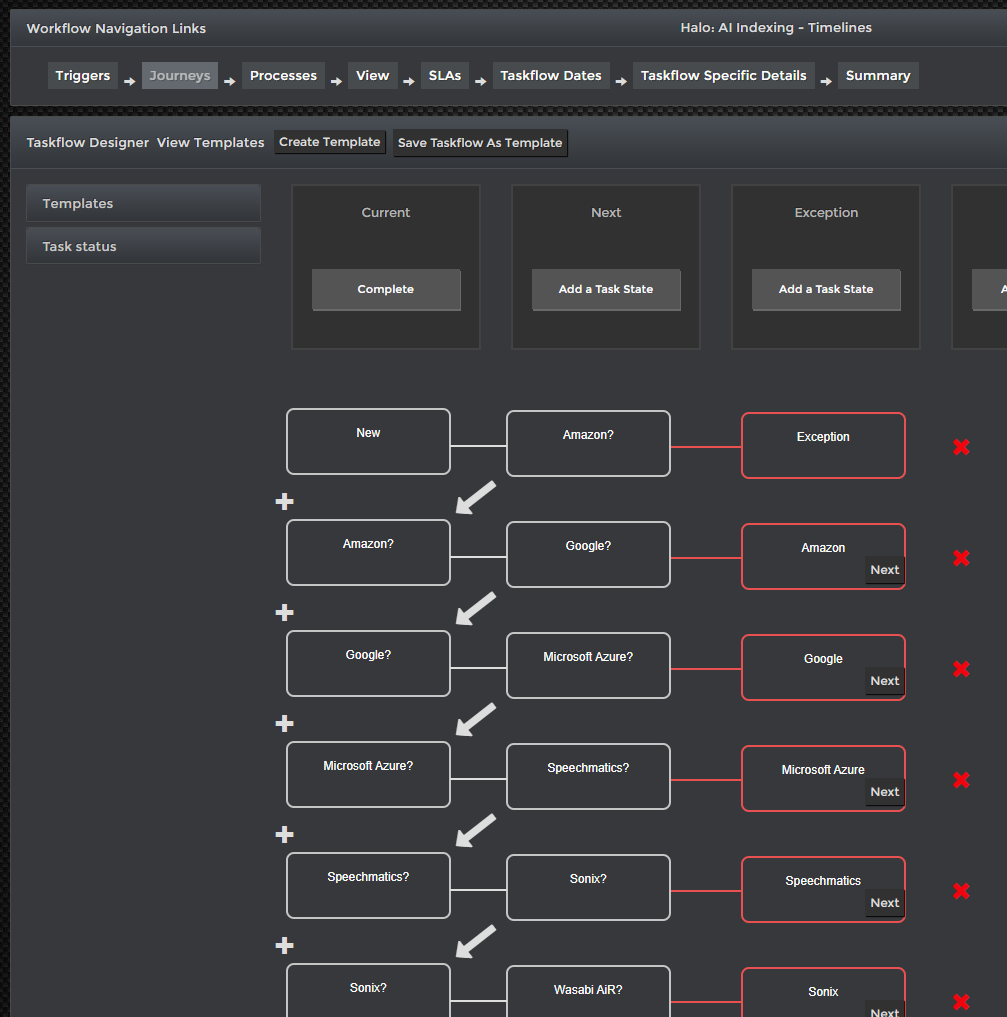
Task: Go to the Triggers step
Action: click(82, 75)
